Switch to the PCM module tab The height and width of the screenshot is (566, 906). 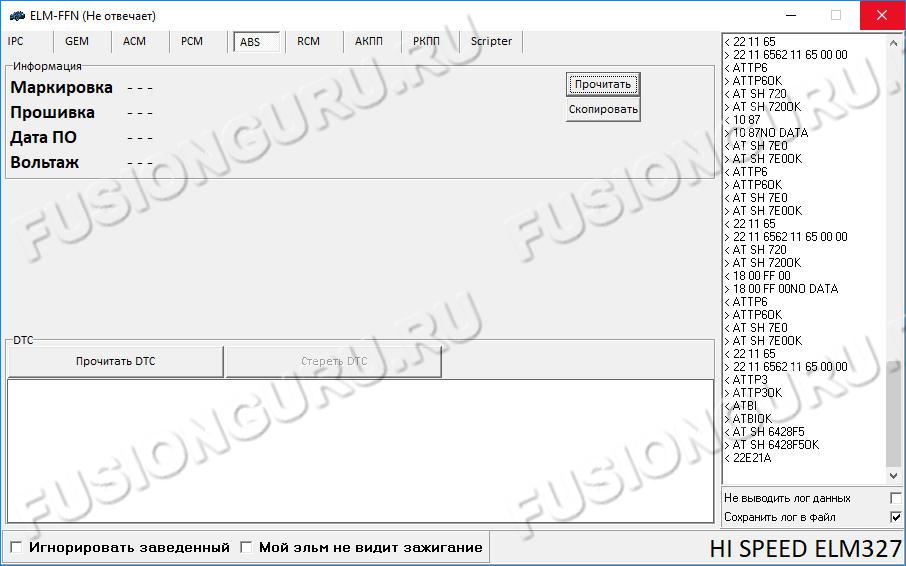point(192,41)
